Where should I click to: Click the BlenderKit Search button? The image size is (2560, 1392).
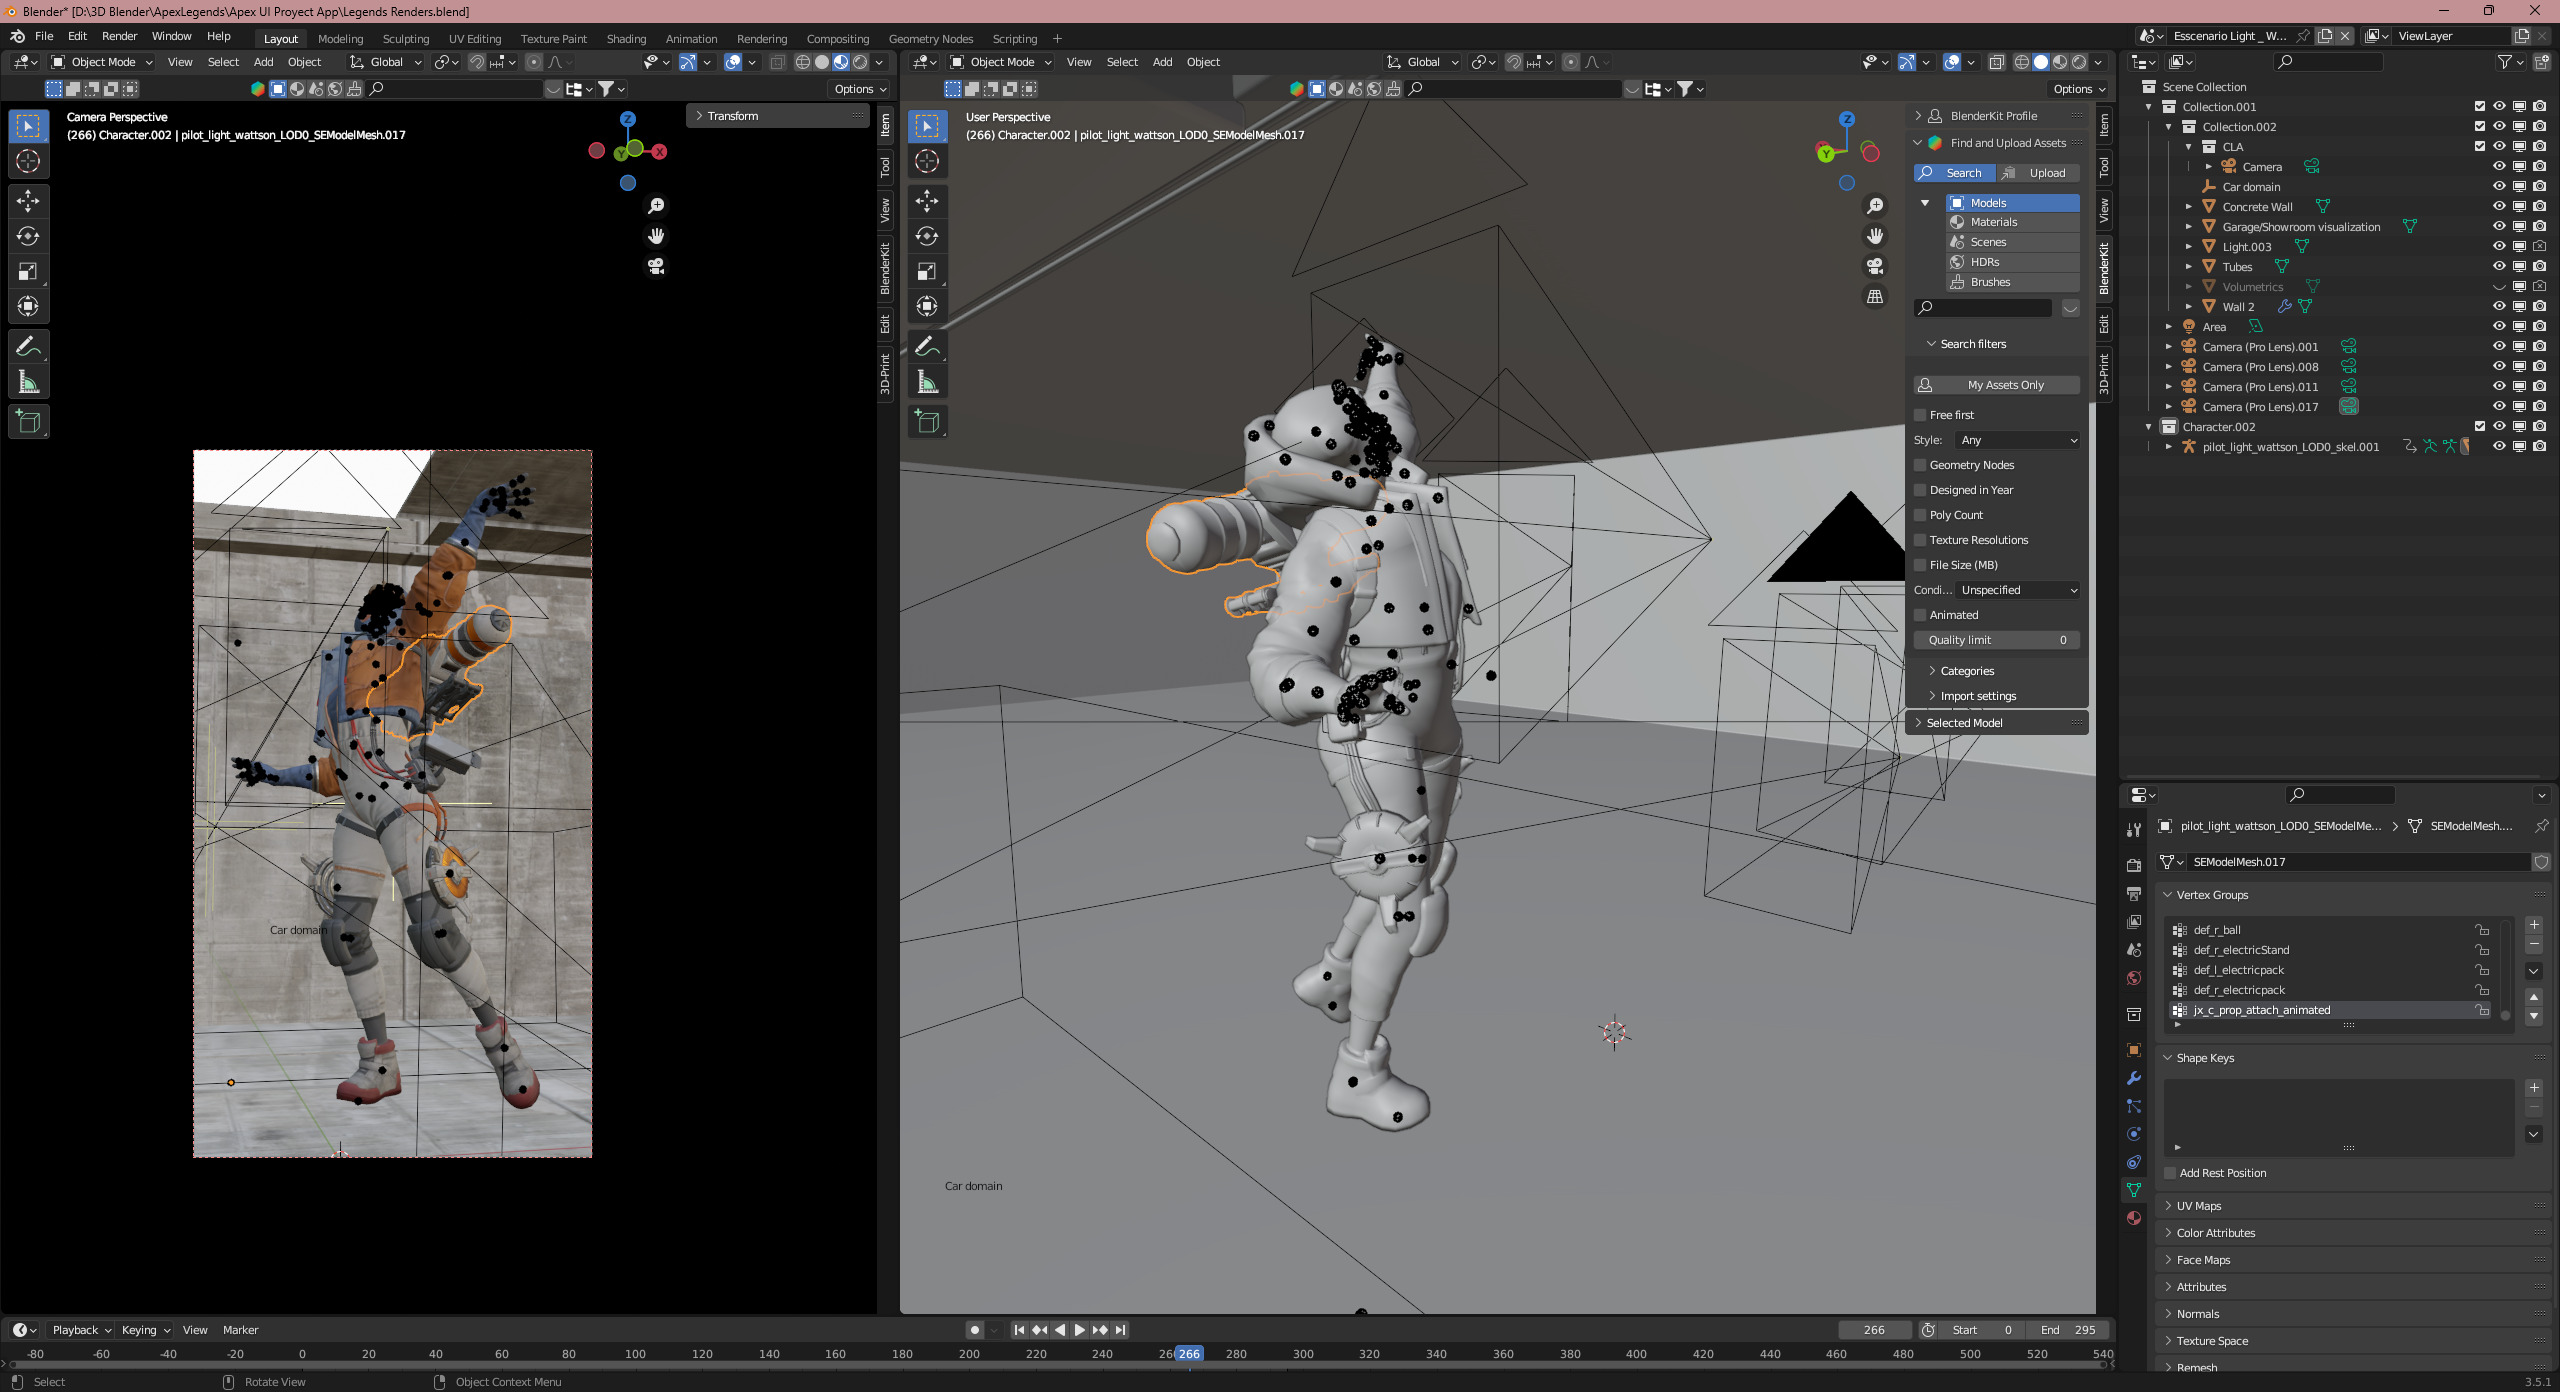pyautogui.click(x=1955, y=173)
